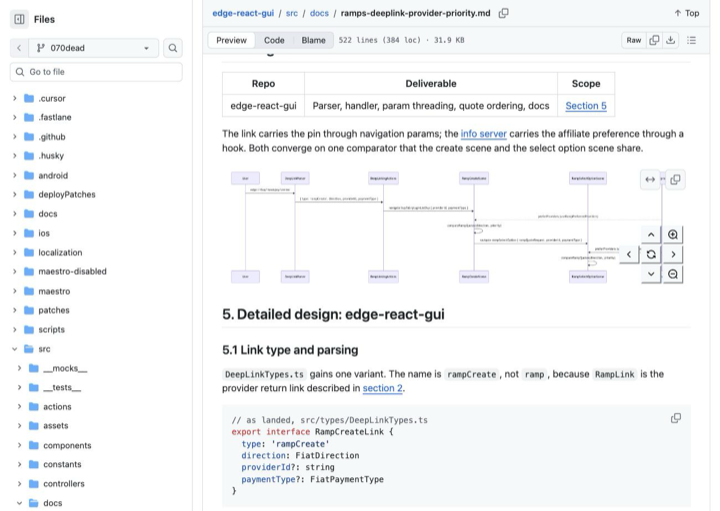Screen dimensions: 720x511
Task: Pan the diagram left
Action: (x=629, y=254)
